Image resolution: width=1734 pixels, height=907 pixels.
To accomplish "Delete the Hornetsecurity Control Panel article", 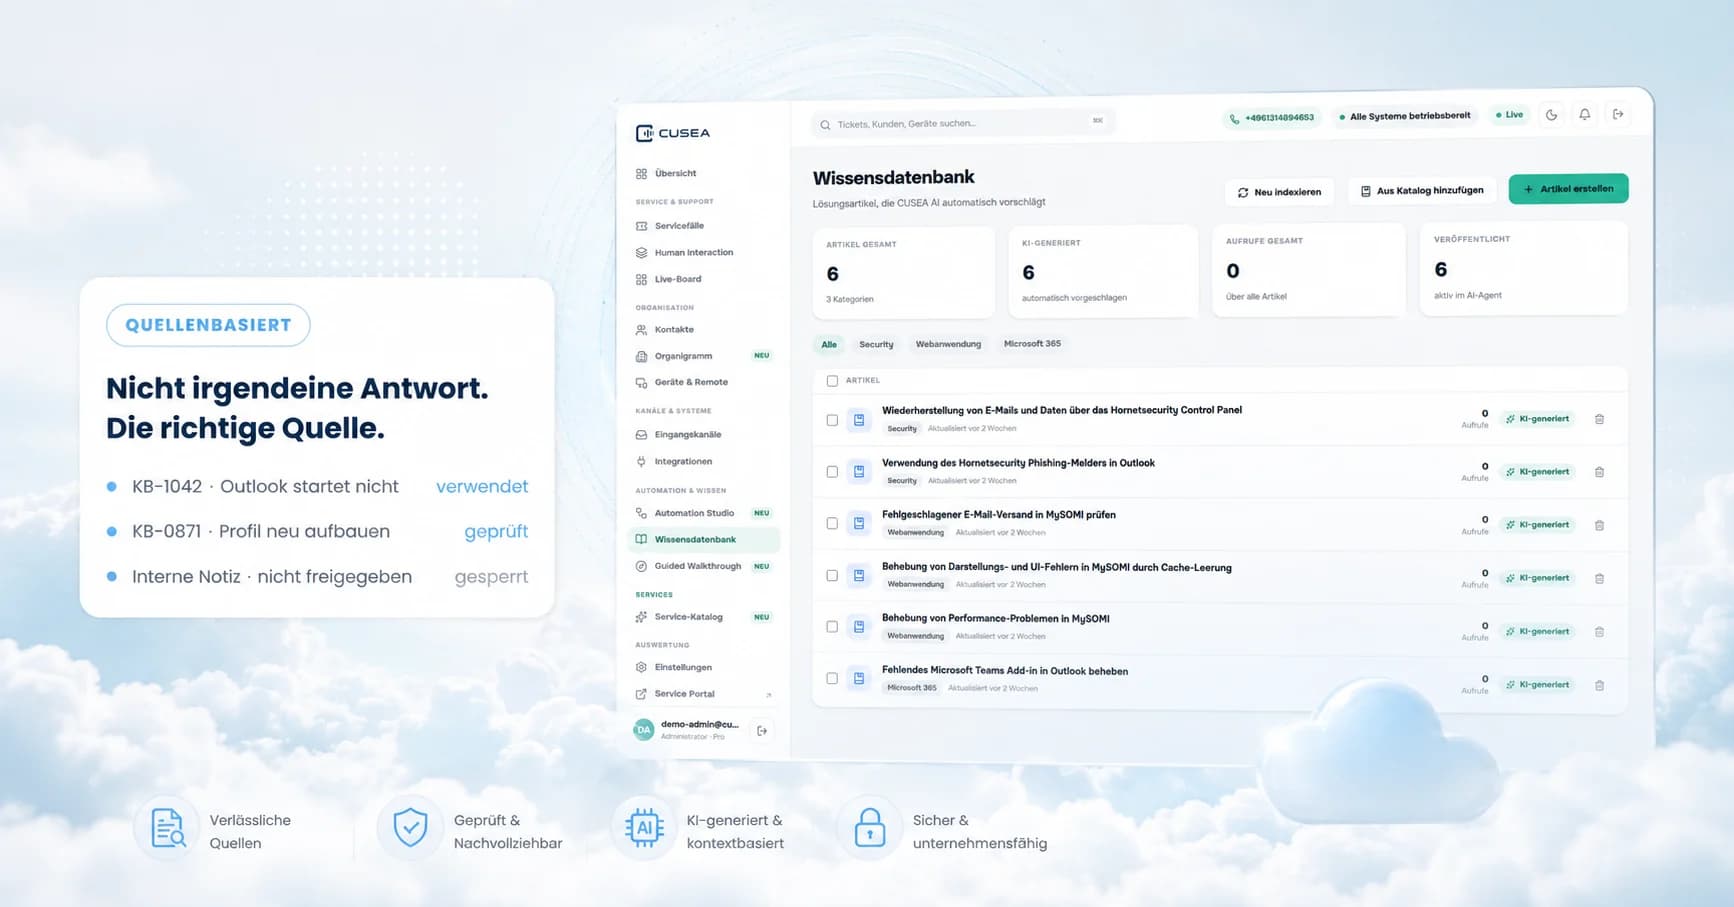I will pos(1599,420).
